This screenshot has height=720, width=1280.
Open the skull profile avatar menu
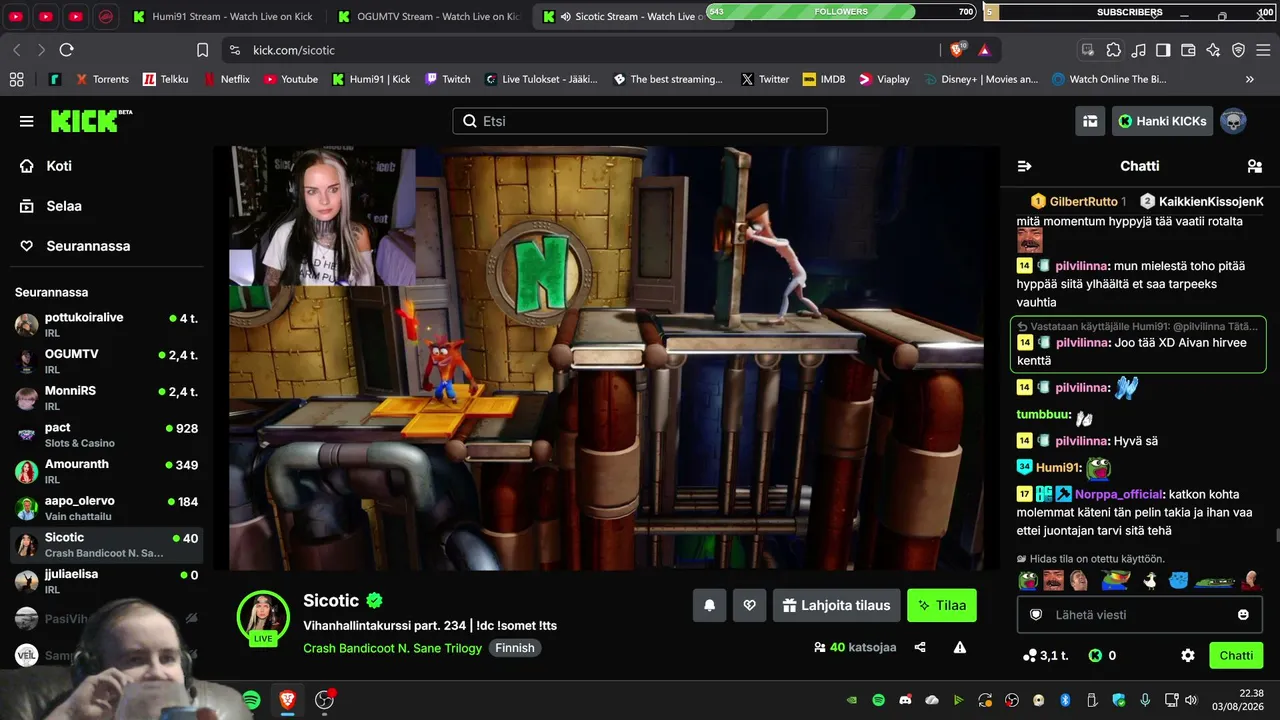click(x=1233, y=121)
